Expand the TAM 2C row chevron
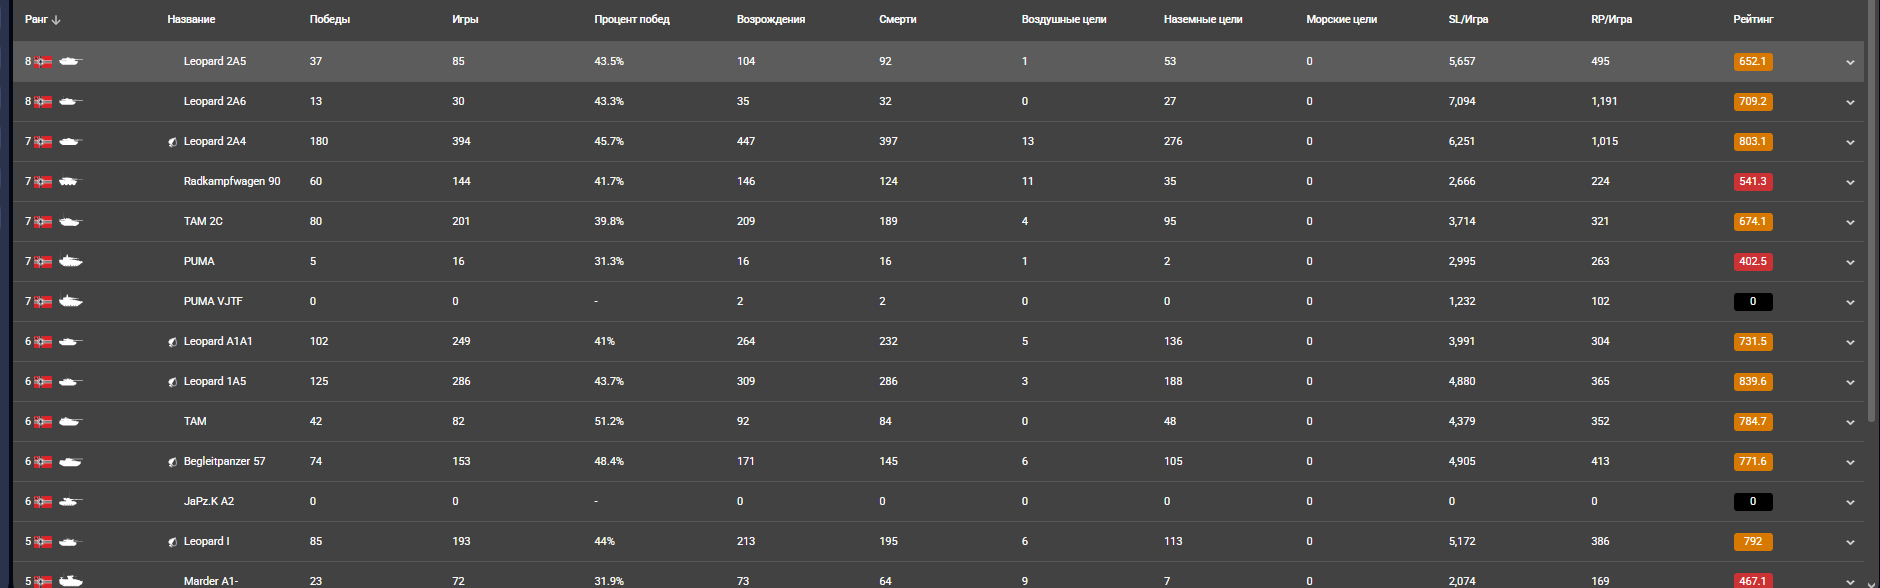Screen dimensions: 1880x588 1850,222
